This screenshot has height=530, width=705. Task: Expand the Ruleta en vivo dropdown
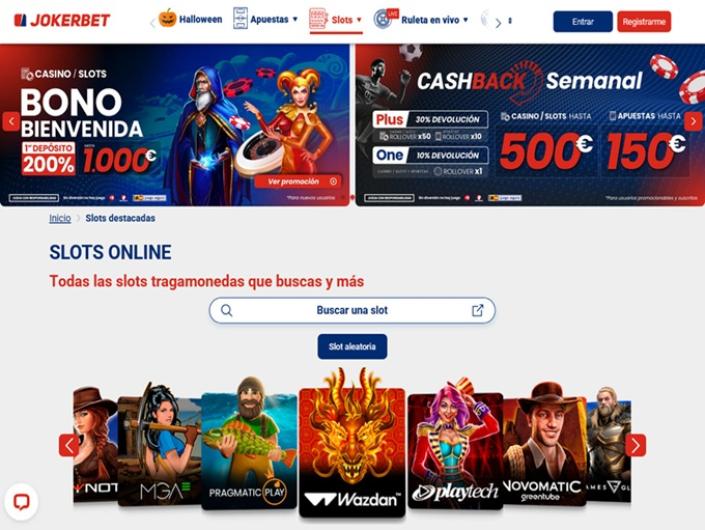point(421,20)
